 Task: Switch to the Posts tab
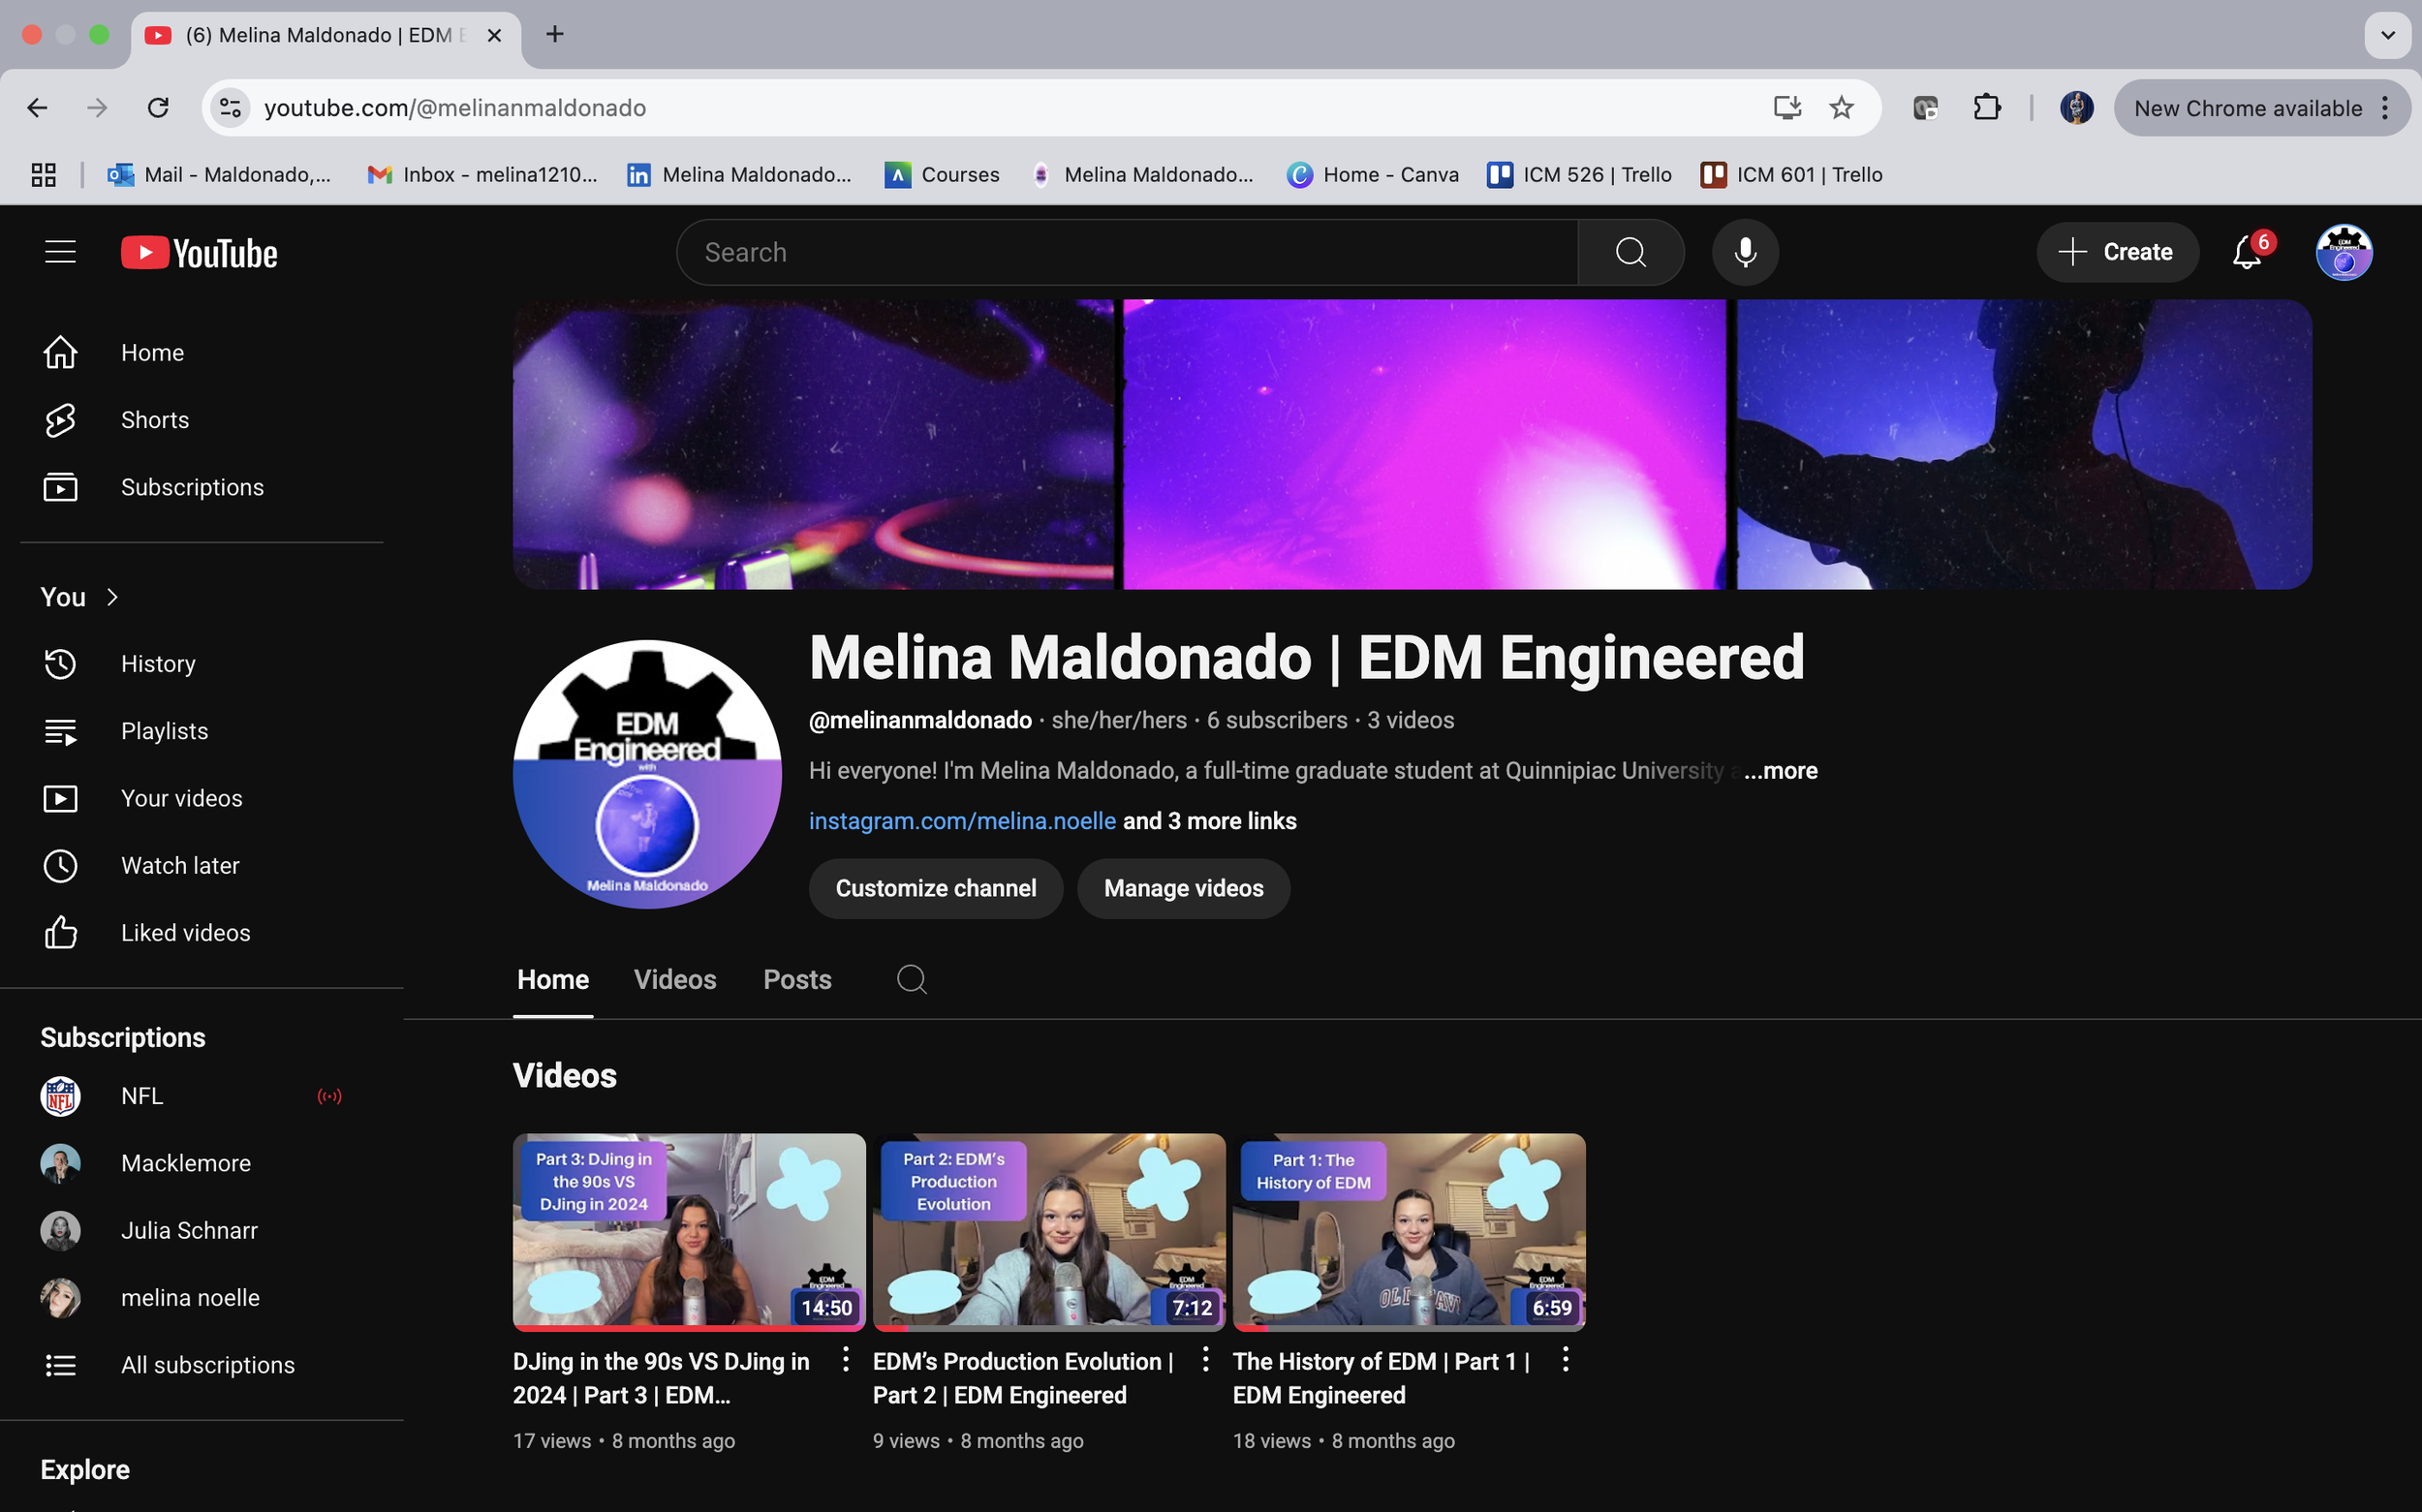pos(796,979)
